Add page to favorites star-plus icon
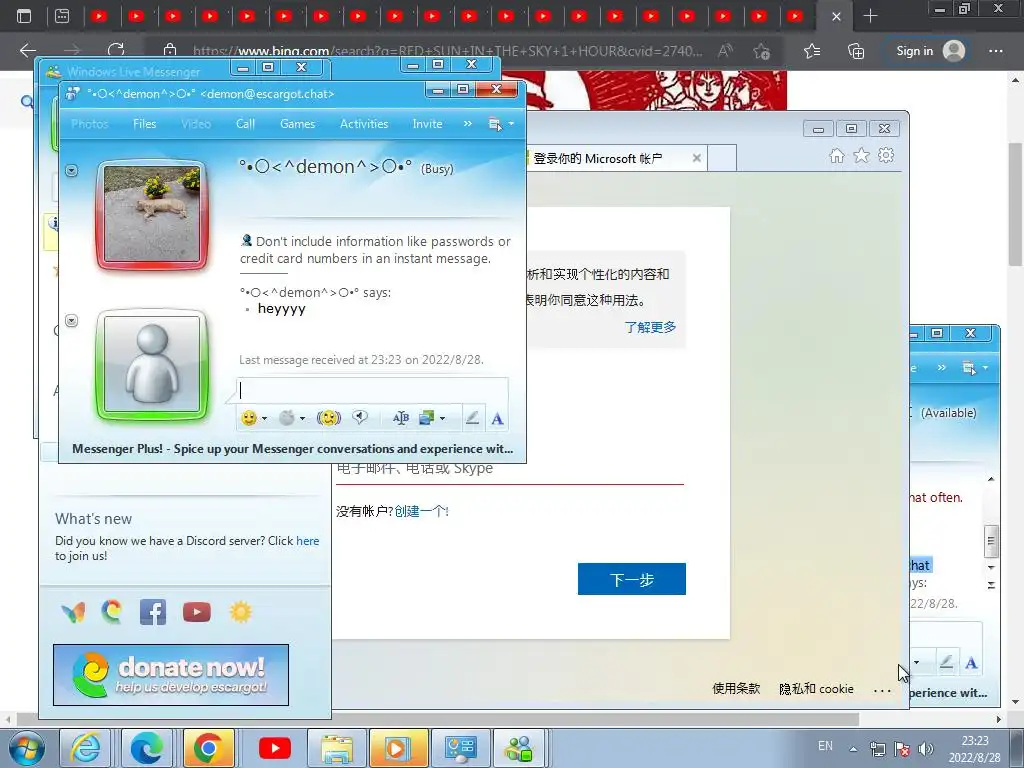Screen dimensions: 1024x768 761,51
